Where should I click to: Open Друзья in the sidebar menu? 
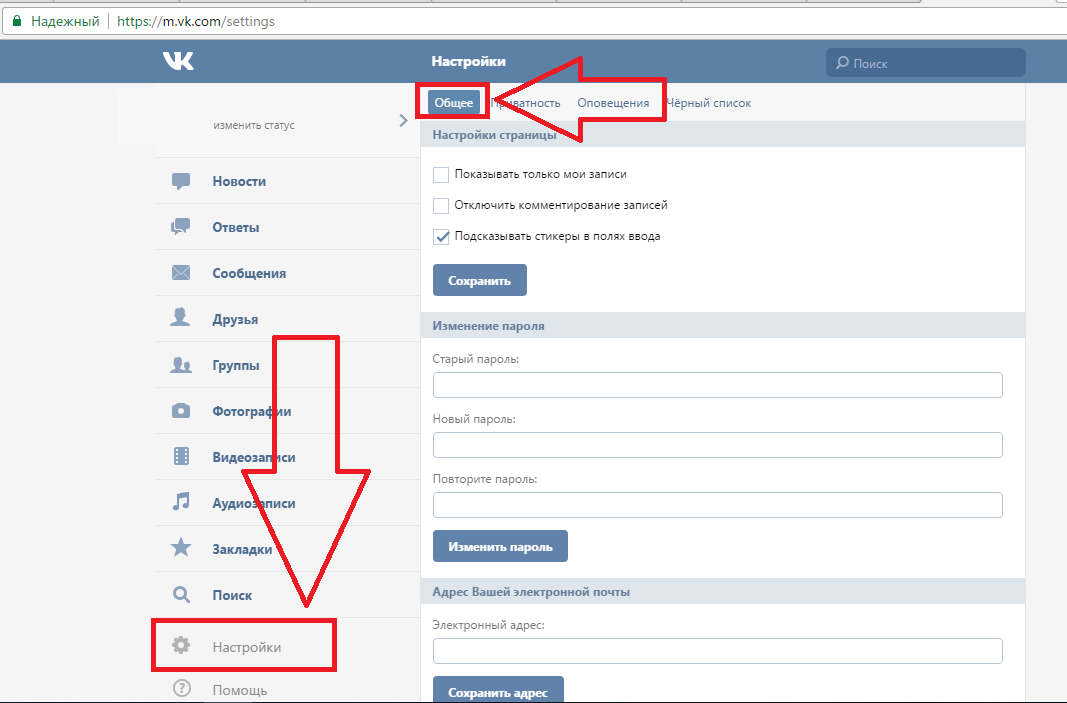click(288, 319)
